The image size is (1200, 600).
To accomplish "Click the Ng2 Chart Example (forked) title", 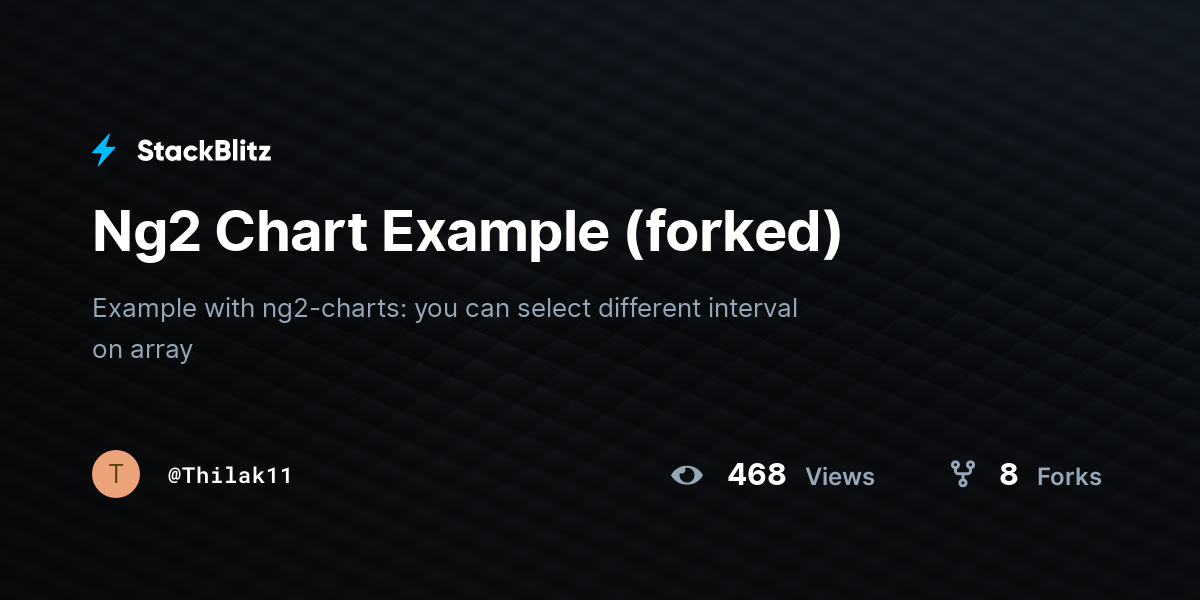I will coord(467,233).
